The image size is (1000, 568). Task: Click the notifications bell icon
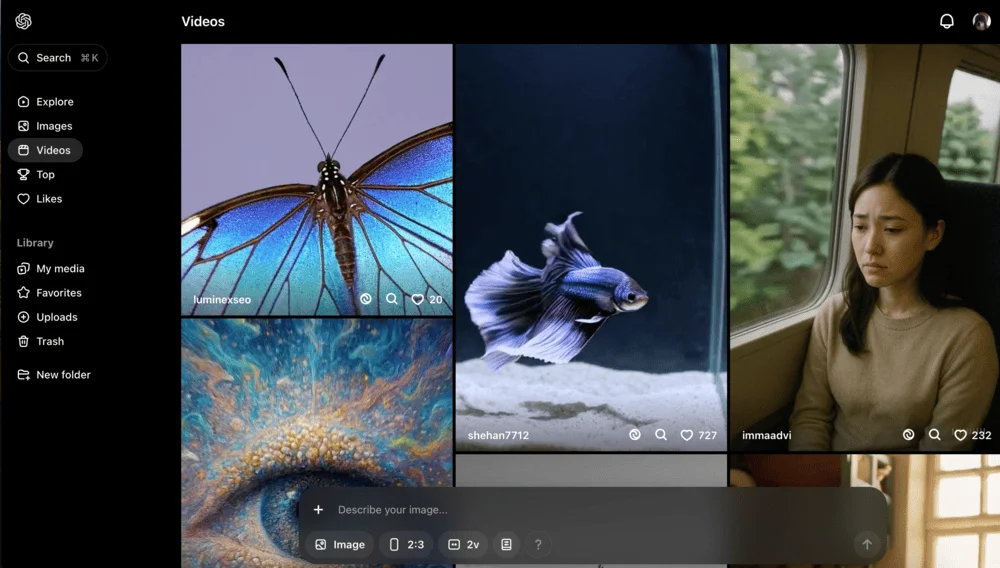(x=946, y=21)
